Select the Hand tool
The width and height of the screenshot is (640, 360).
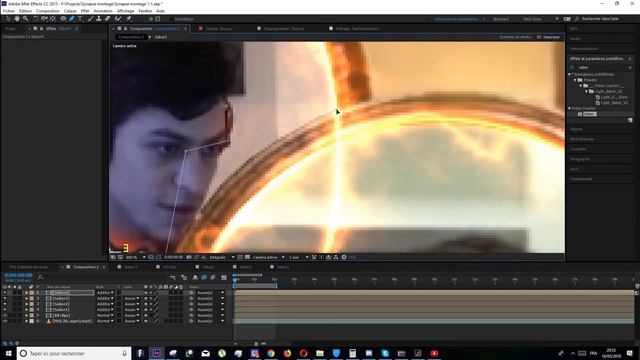tap(17, 19)
